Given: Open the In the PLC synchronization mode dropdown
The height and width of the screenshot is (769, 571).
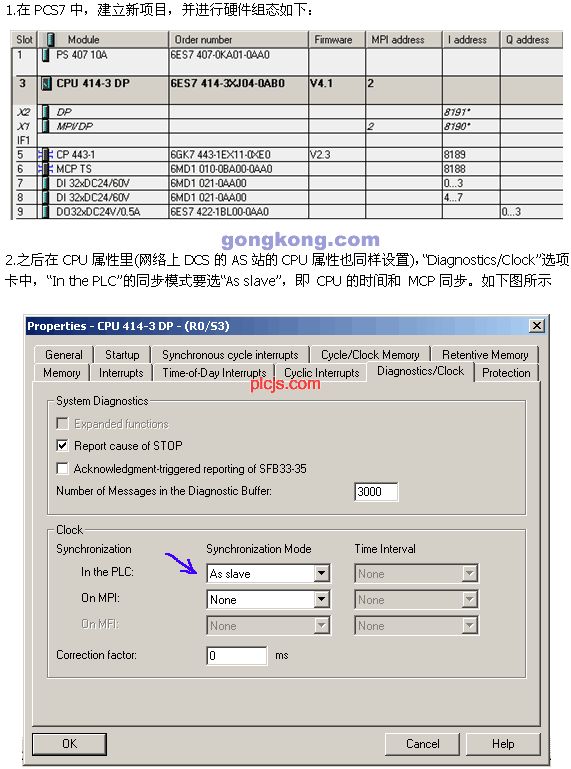Looking at the screenshot, I should point(321,573).
